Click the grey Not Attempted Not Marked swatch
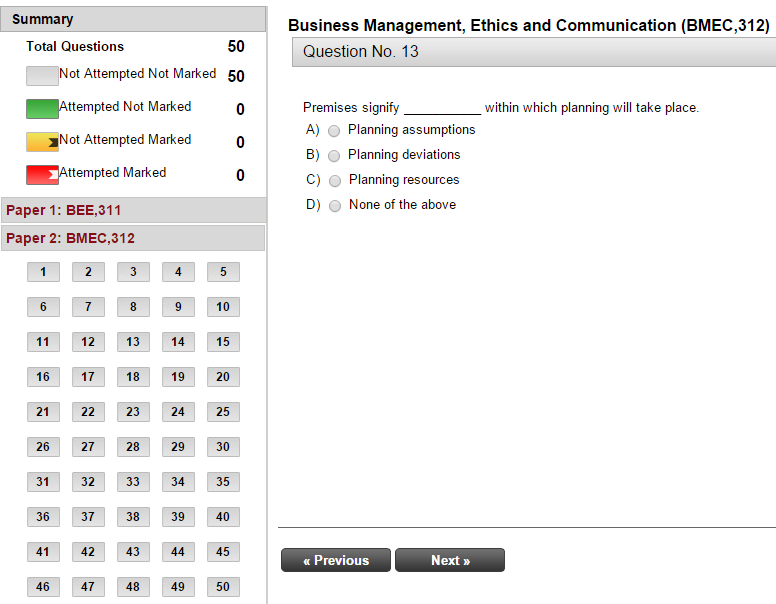Screen dimensions: 776x604 coord(42,76)
